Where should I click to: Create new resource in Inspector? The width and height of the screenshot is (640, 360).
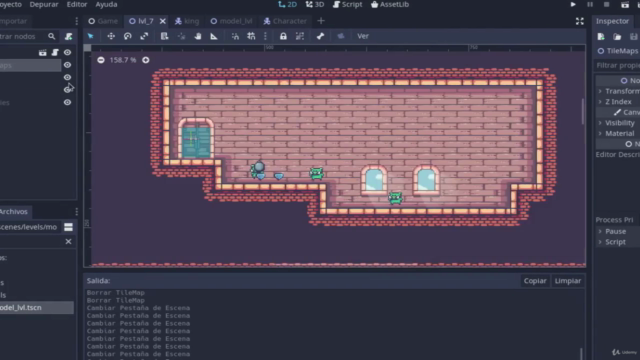tap(601, 37)
